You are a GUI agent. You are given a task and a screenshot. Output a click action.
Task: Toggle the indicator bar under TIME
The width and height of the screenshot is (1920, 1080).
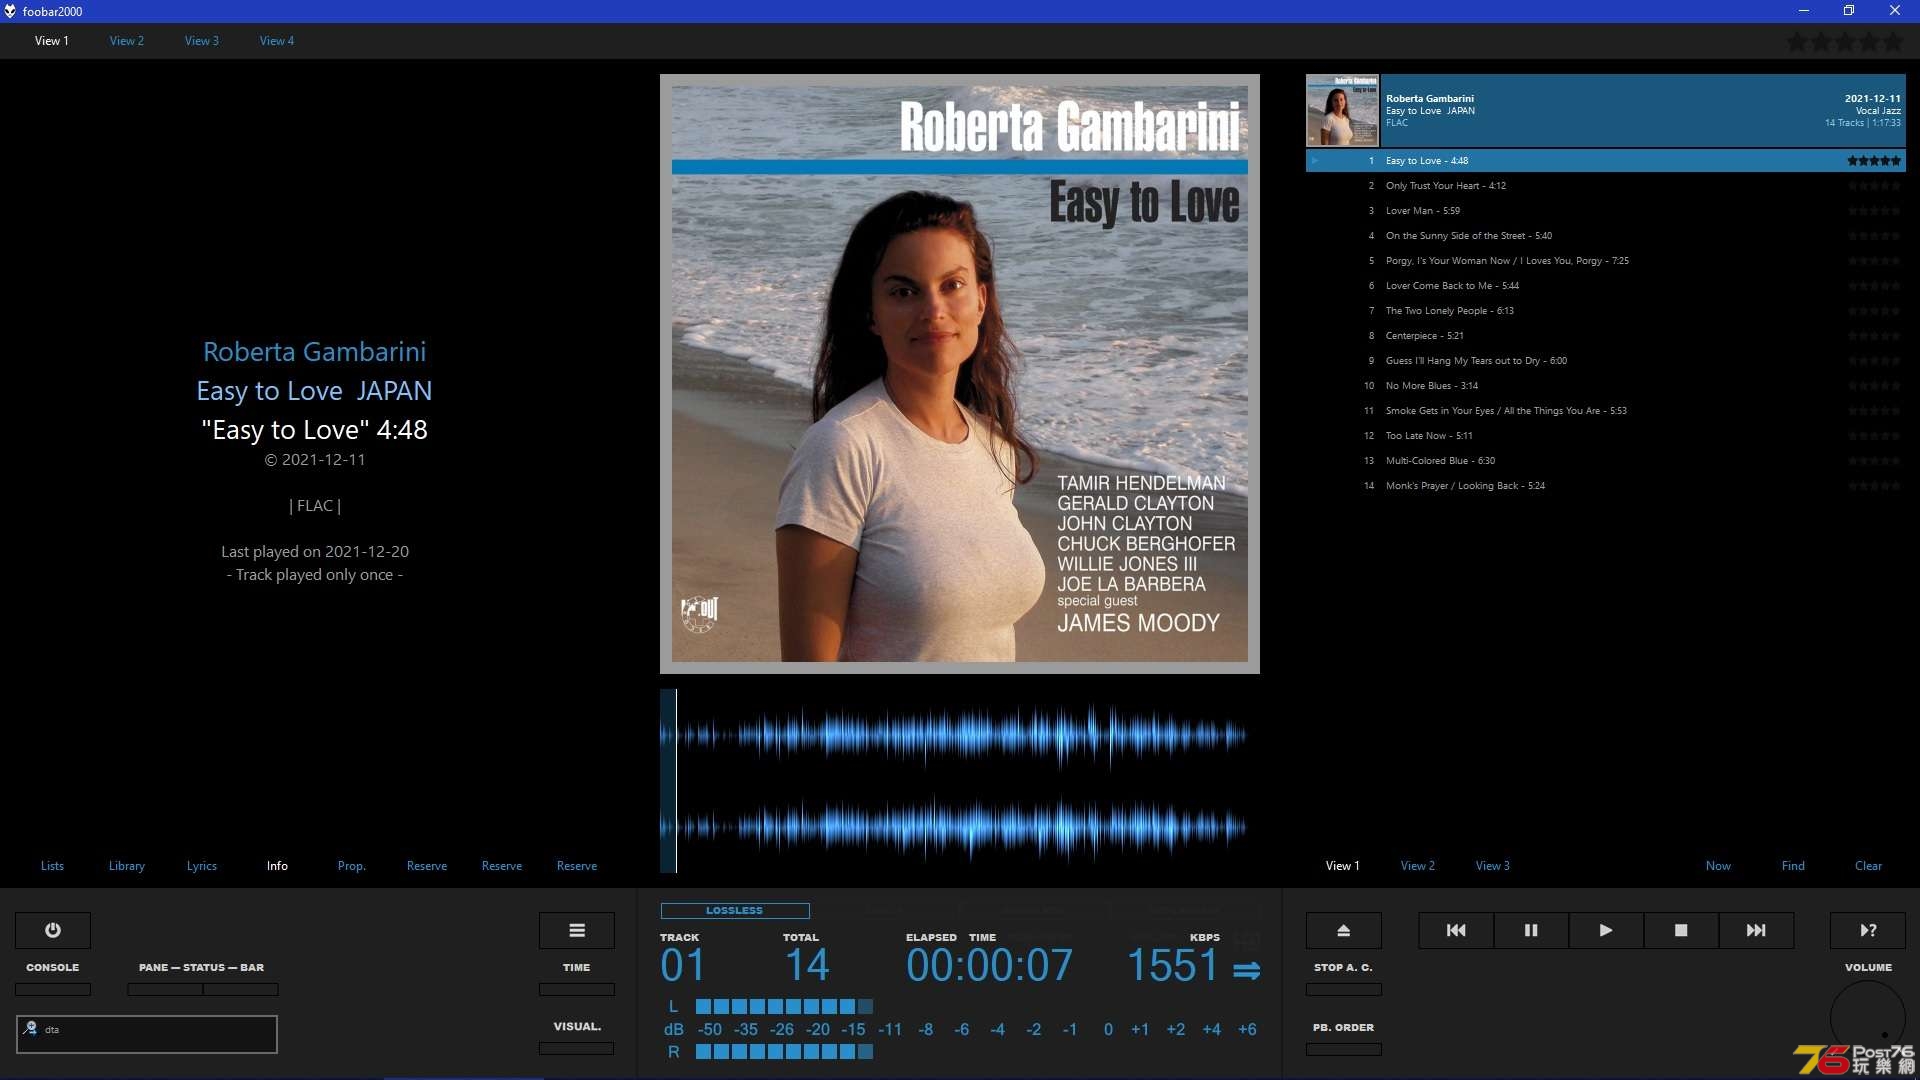click(x=577, y=989)
